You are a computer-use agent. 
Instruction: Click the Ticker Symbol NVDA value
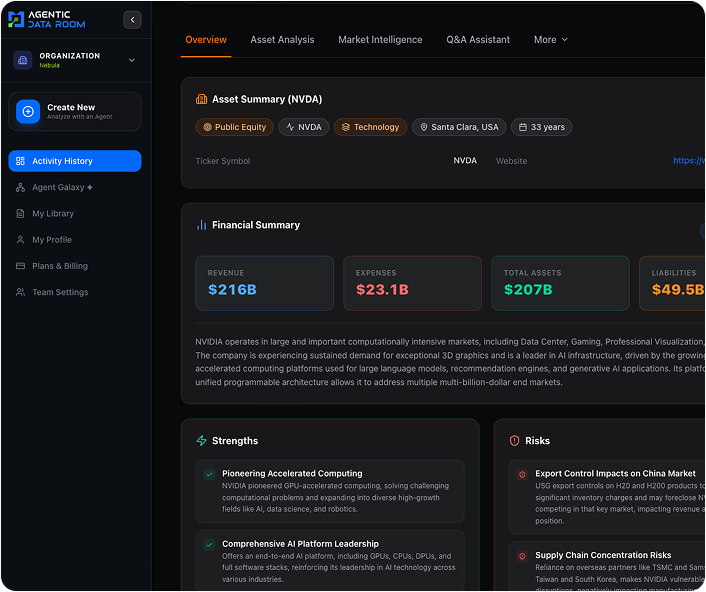[465, 161]
